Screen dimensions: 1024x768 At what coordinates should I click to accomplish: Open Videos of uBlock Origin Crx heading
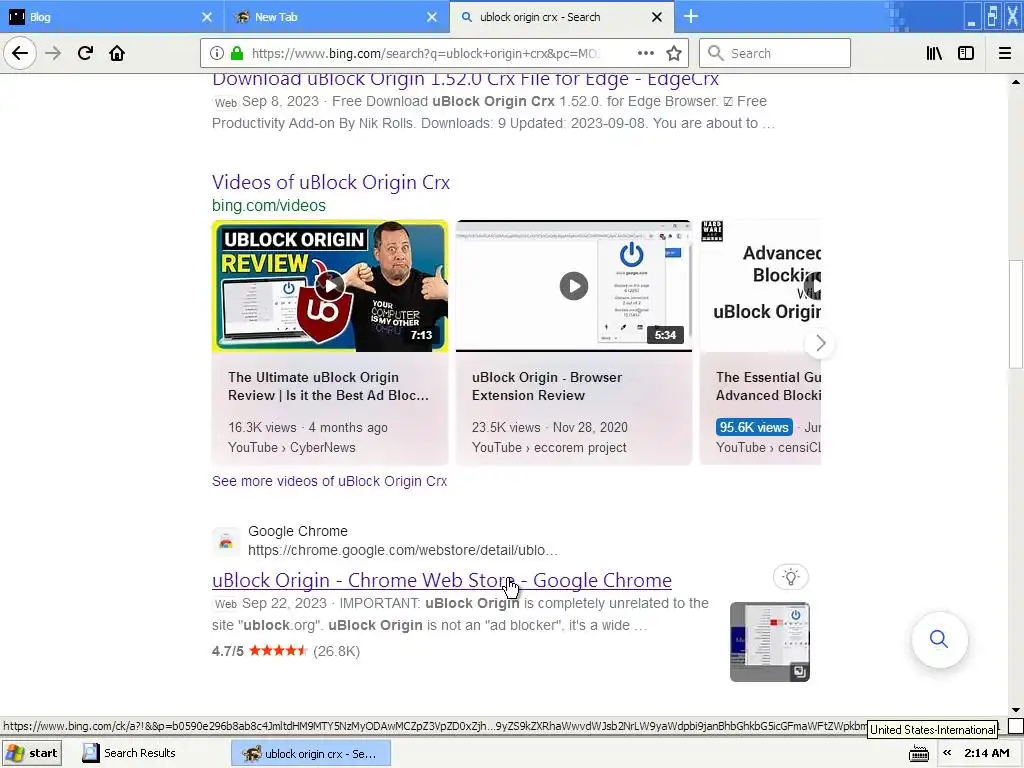pos(330,182)
